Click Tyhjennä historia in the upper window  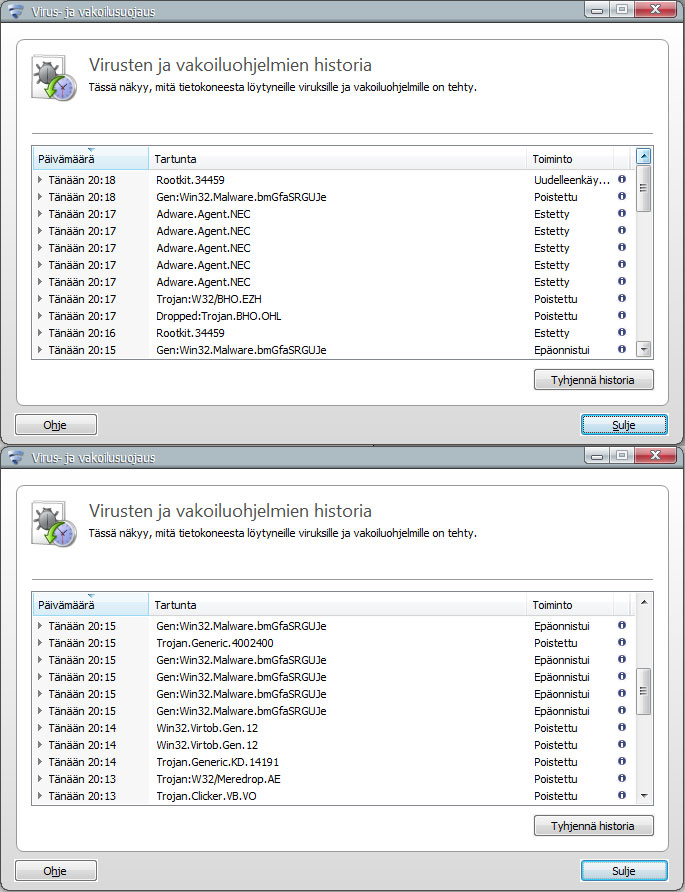click(x=593, y=380)
